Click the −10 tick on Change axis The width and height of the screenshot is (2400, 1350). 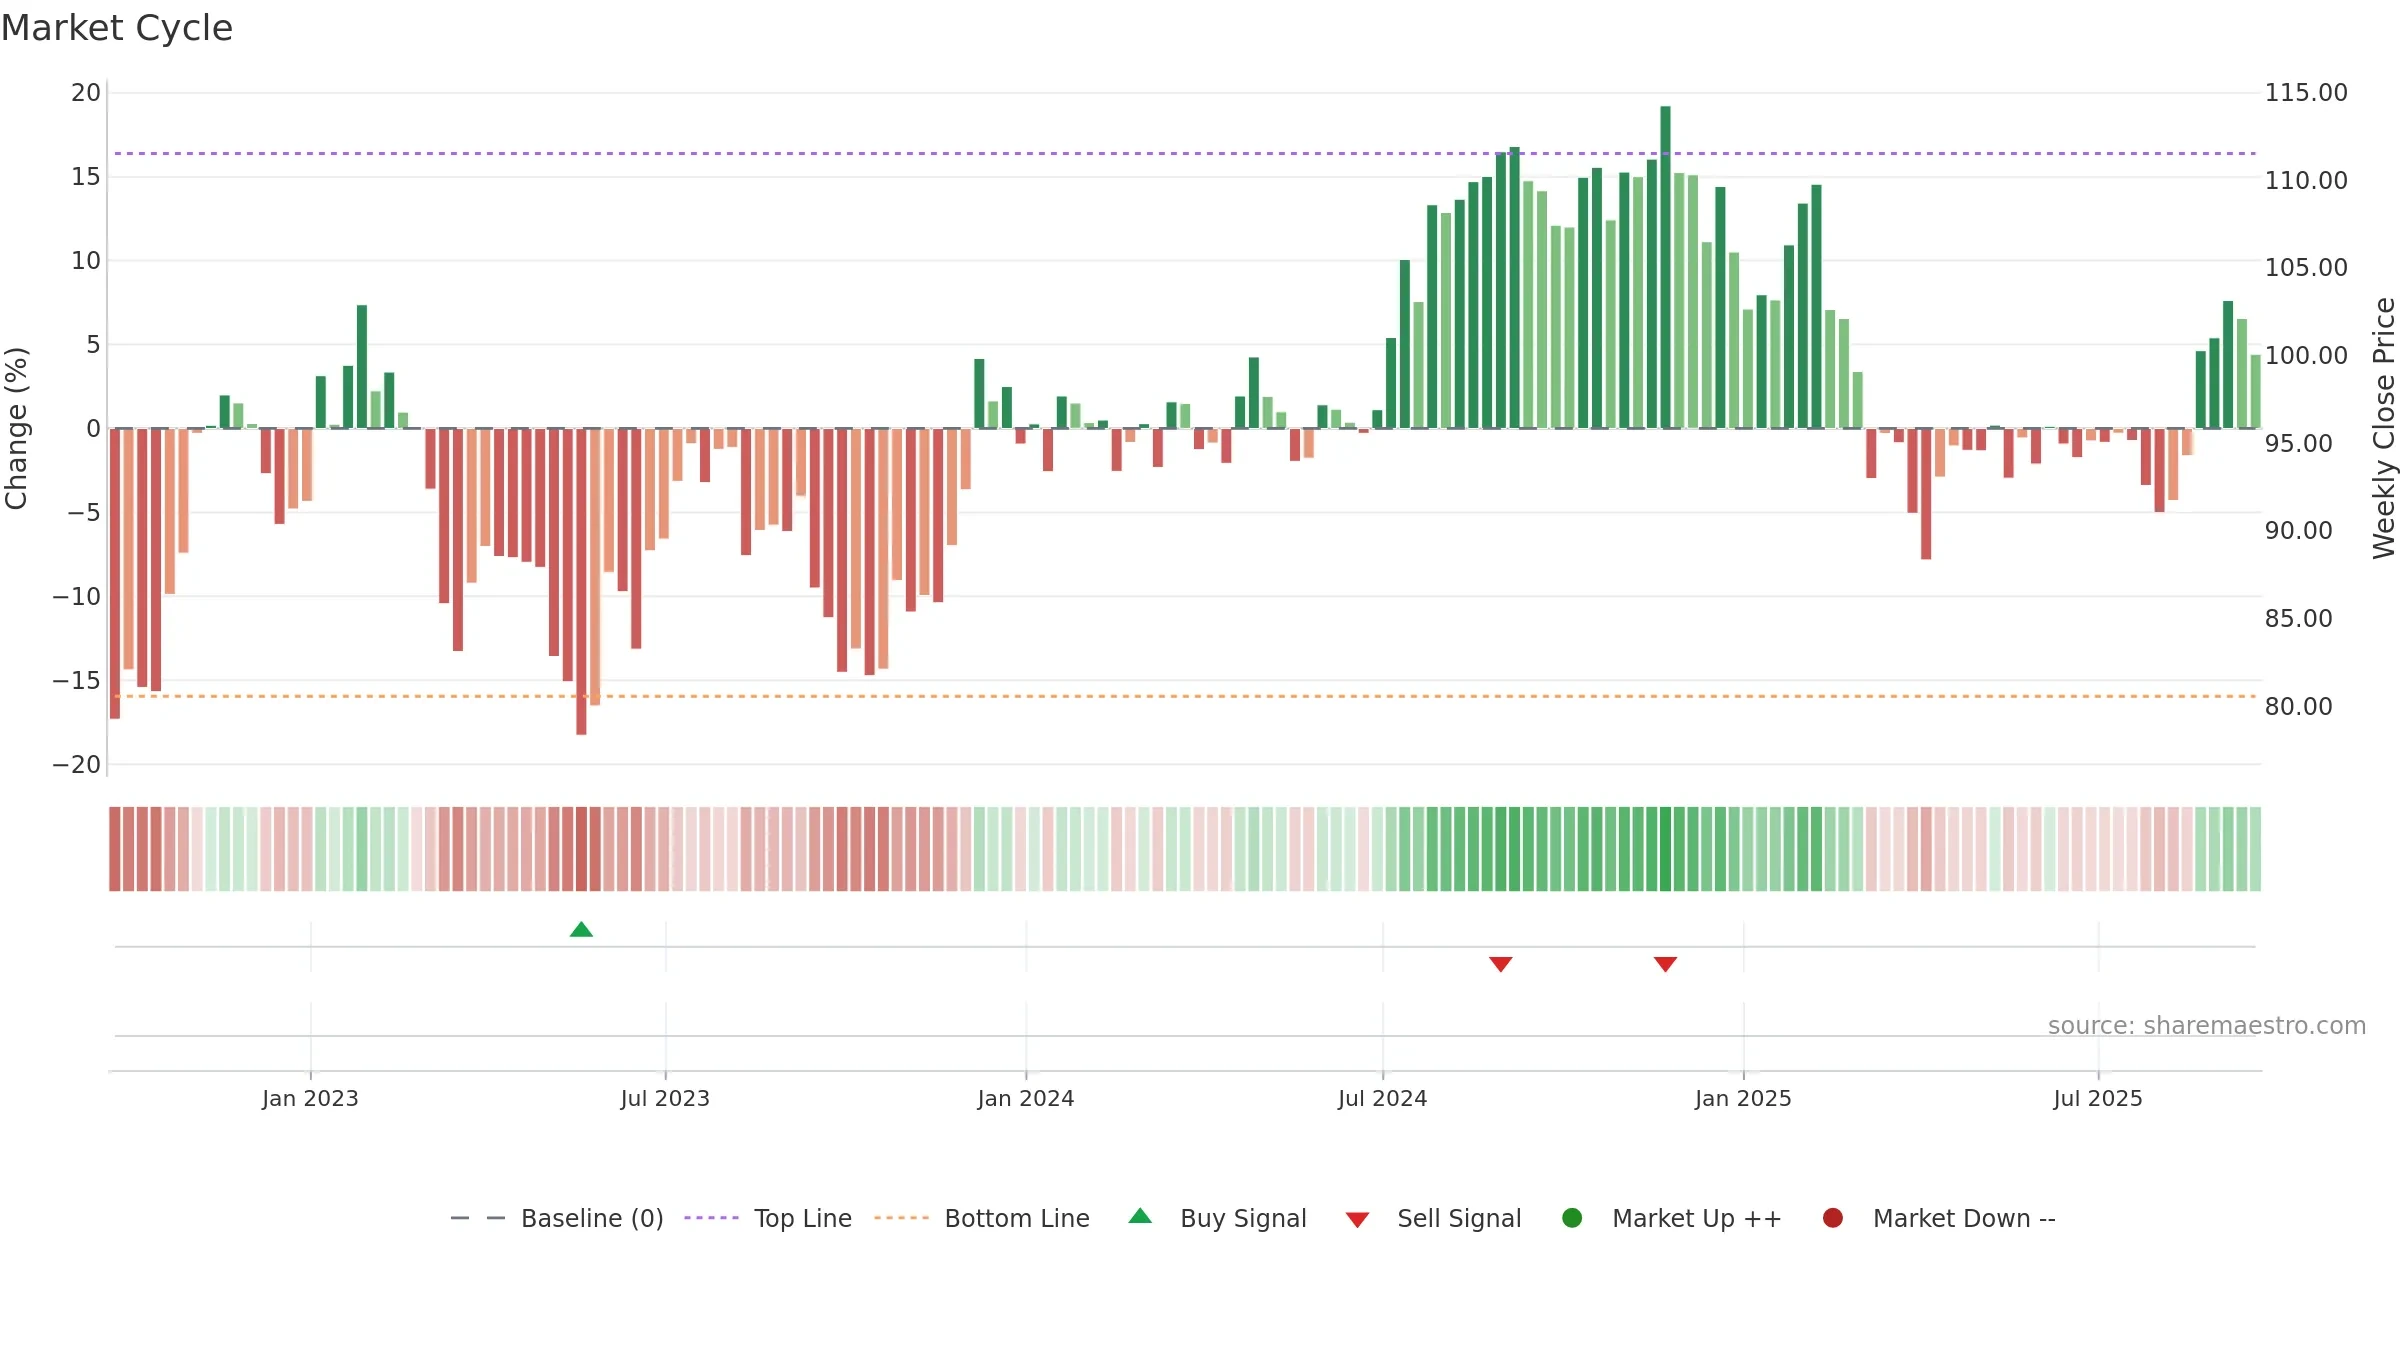[x=77, y=597]
